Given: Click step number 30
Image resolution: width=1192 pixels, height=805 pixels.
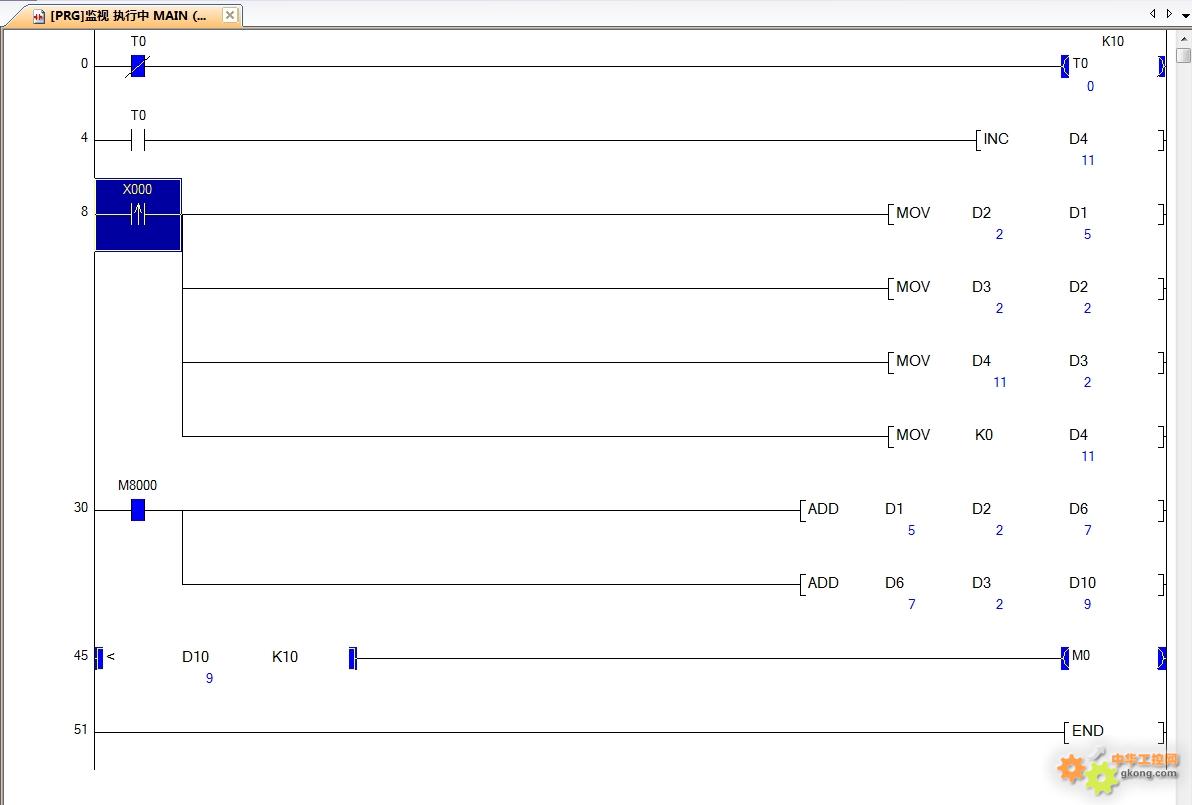Looking at the screenshot, I should [x=81, y=508].
